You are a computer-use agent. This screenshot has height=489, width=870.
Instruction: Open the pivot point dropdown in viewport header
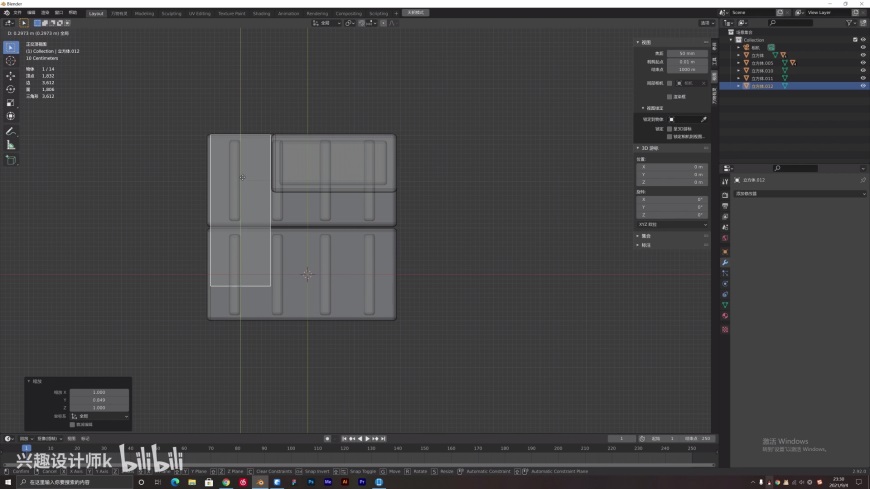[350, 23]
